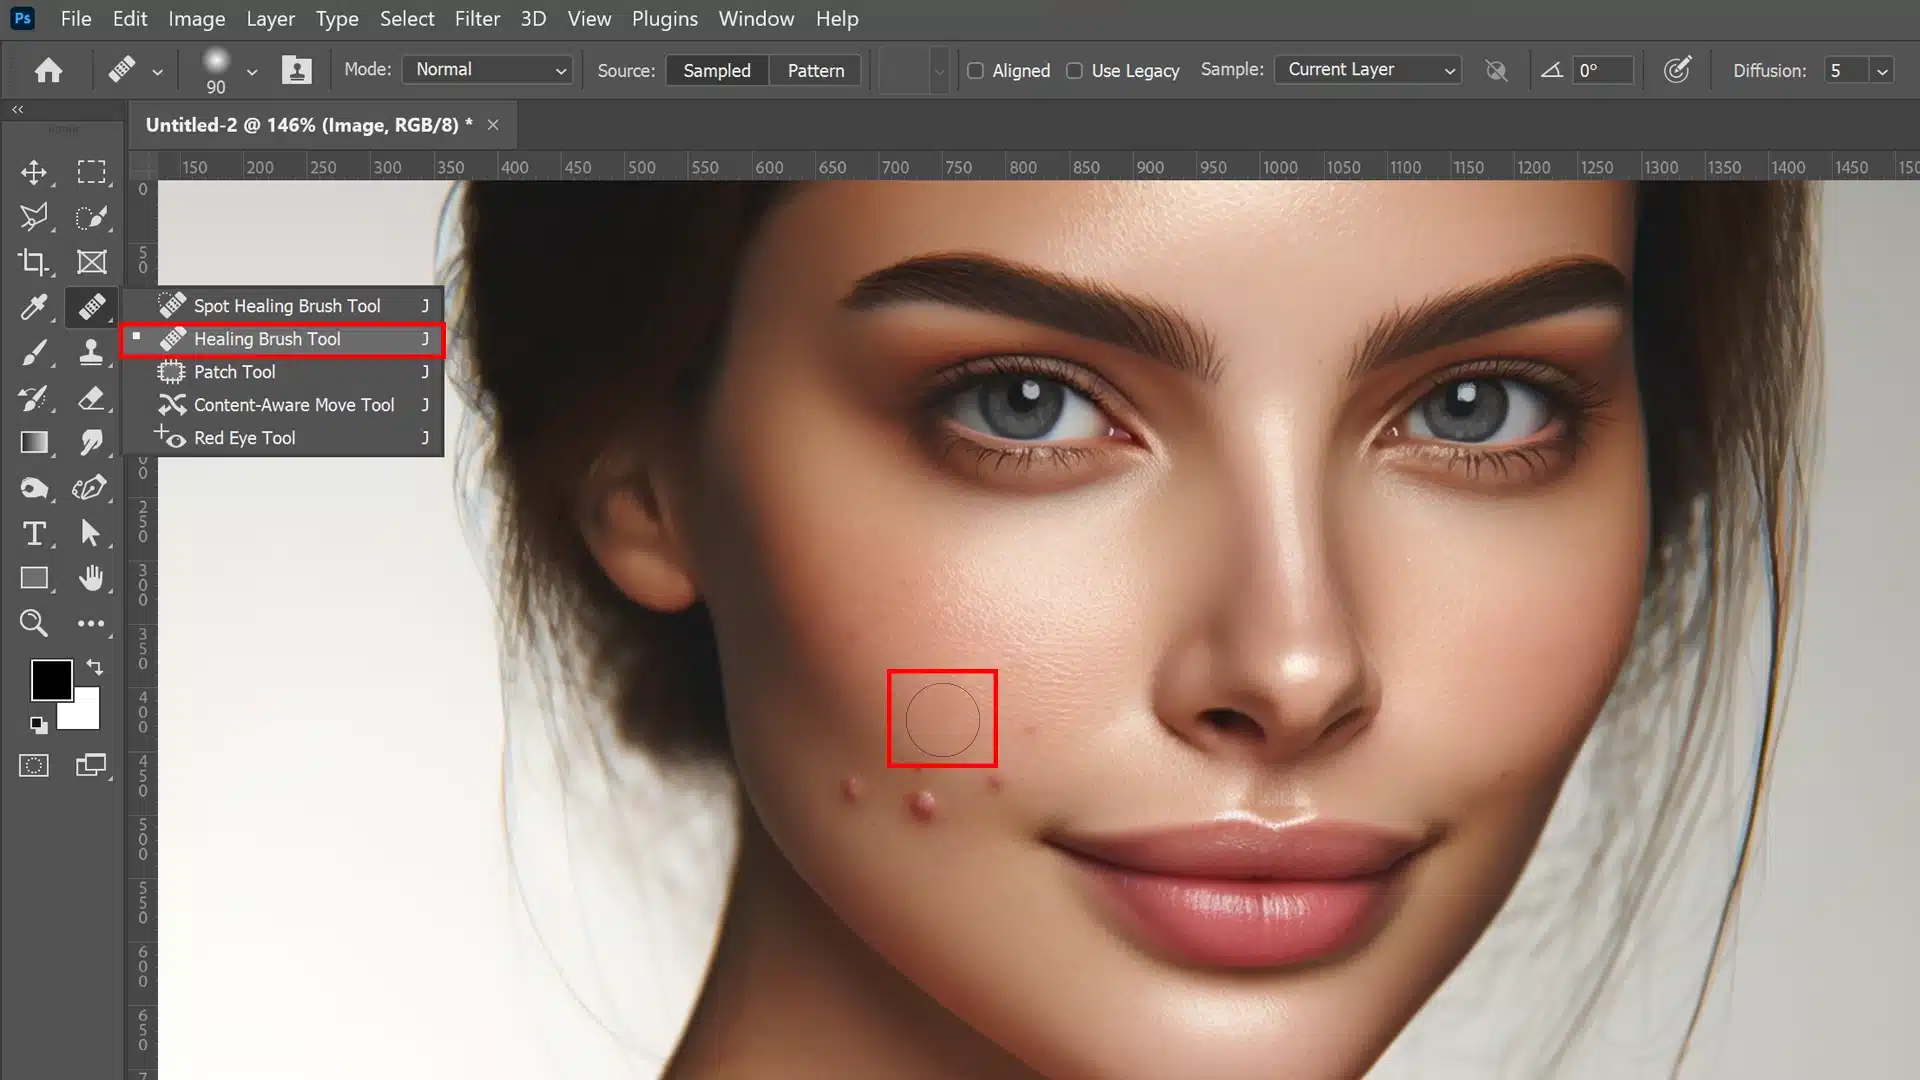This screenshot has width=1920, height=1080.
Task: Select the Brush tool
Action: coord(34,352)
